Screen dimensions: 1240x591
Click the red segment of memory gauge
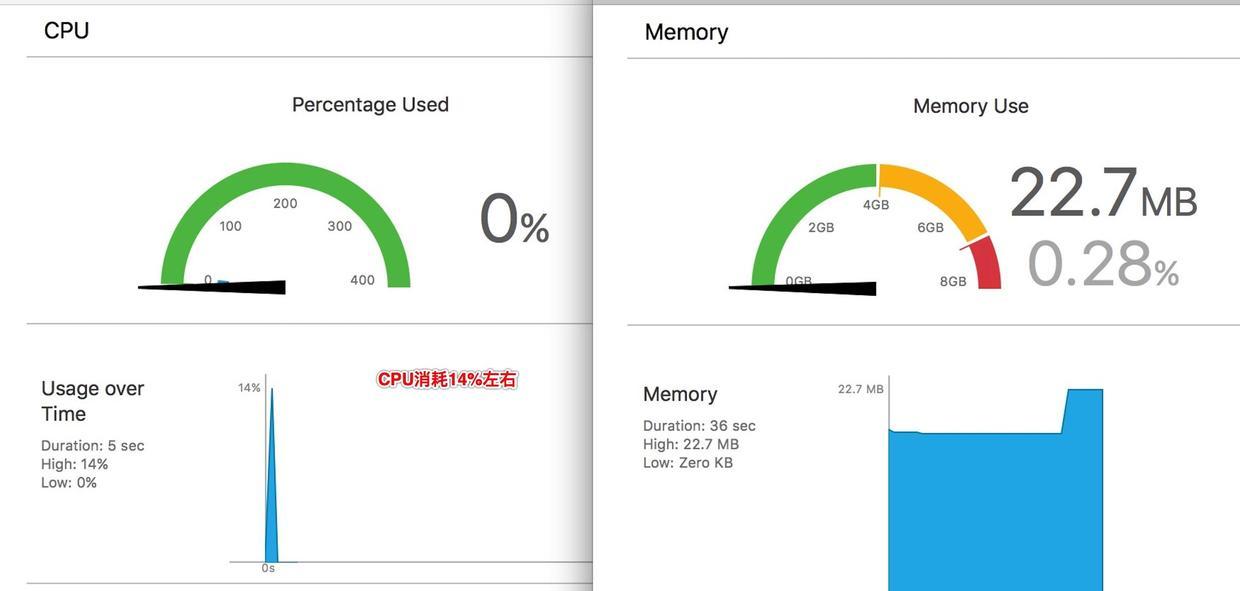click(986, 264)
